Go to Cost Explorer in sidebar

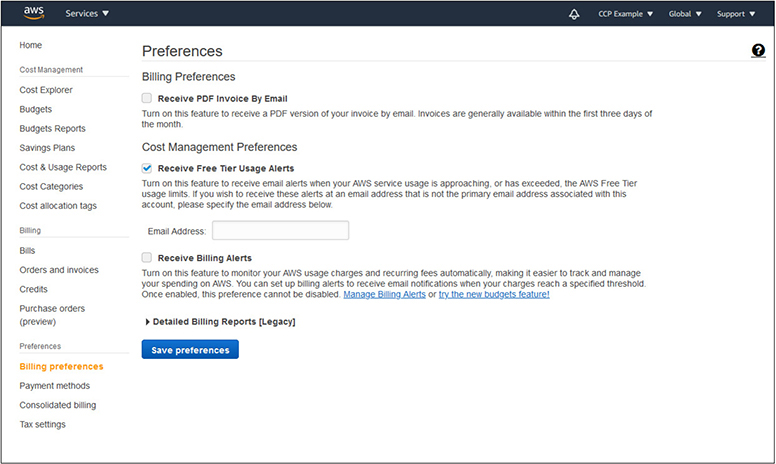(46, 90)
